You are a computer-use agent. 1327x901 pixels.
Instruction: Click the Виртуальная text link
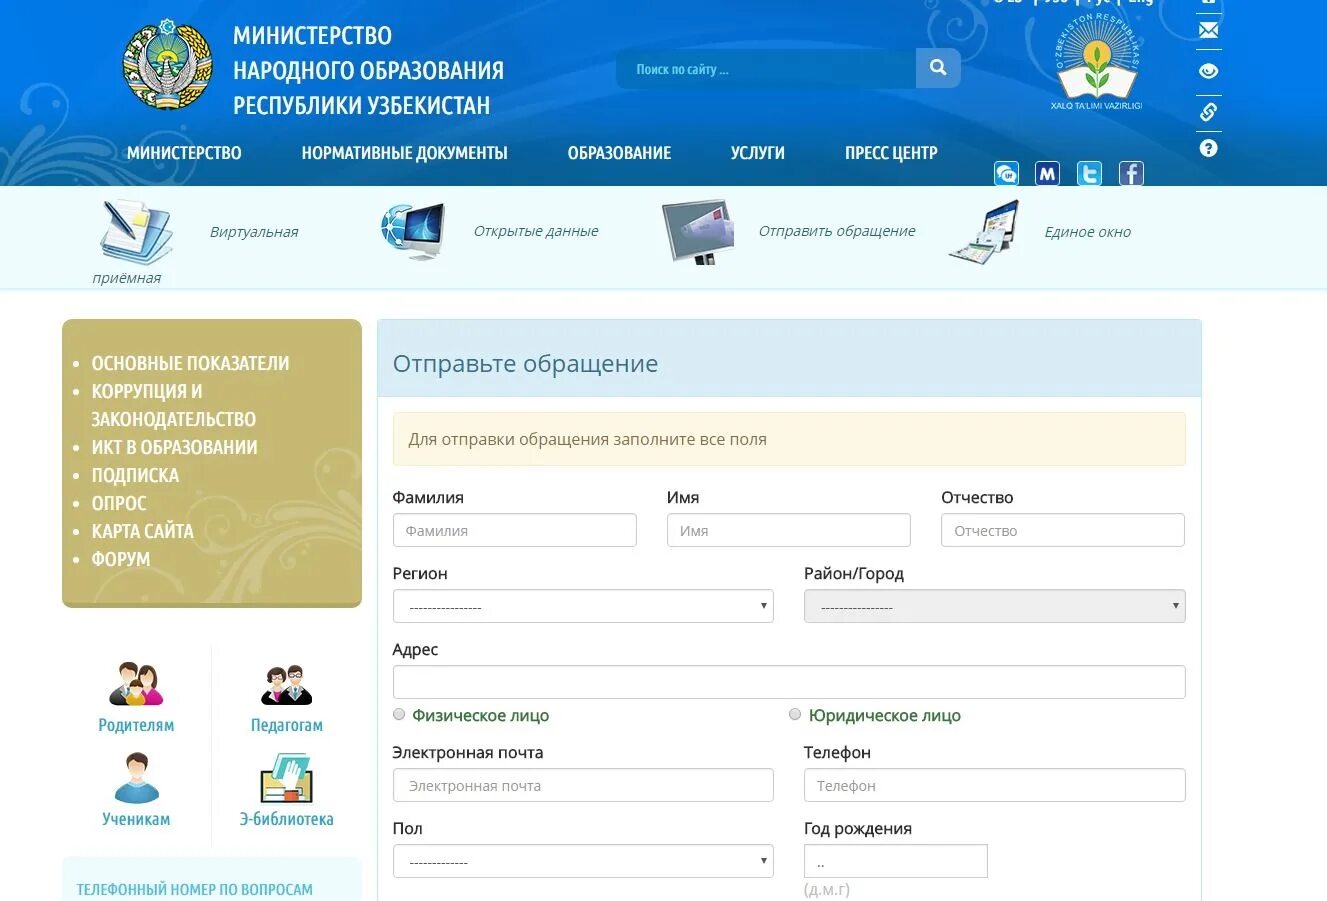[x=254, y=232]
